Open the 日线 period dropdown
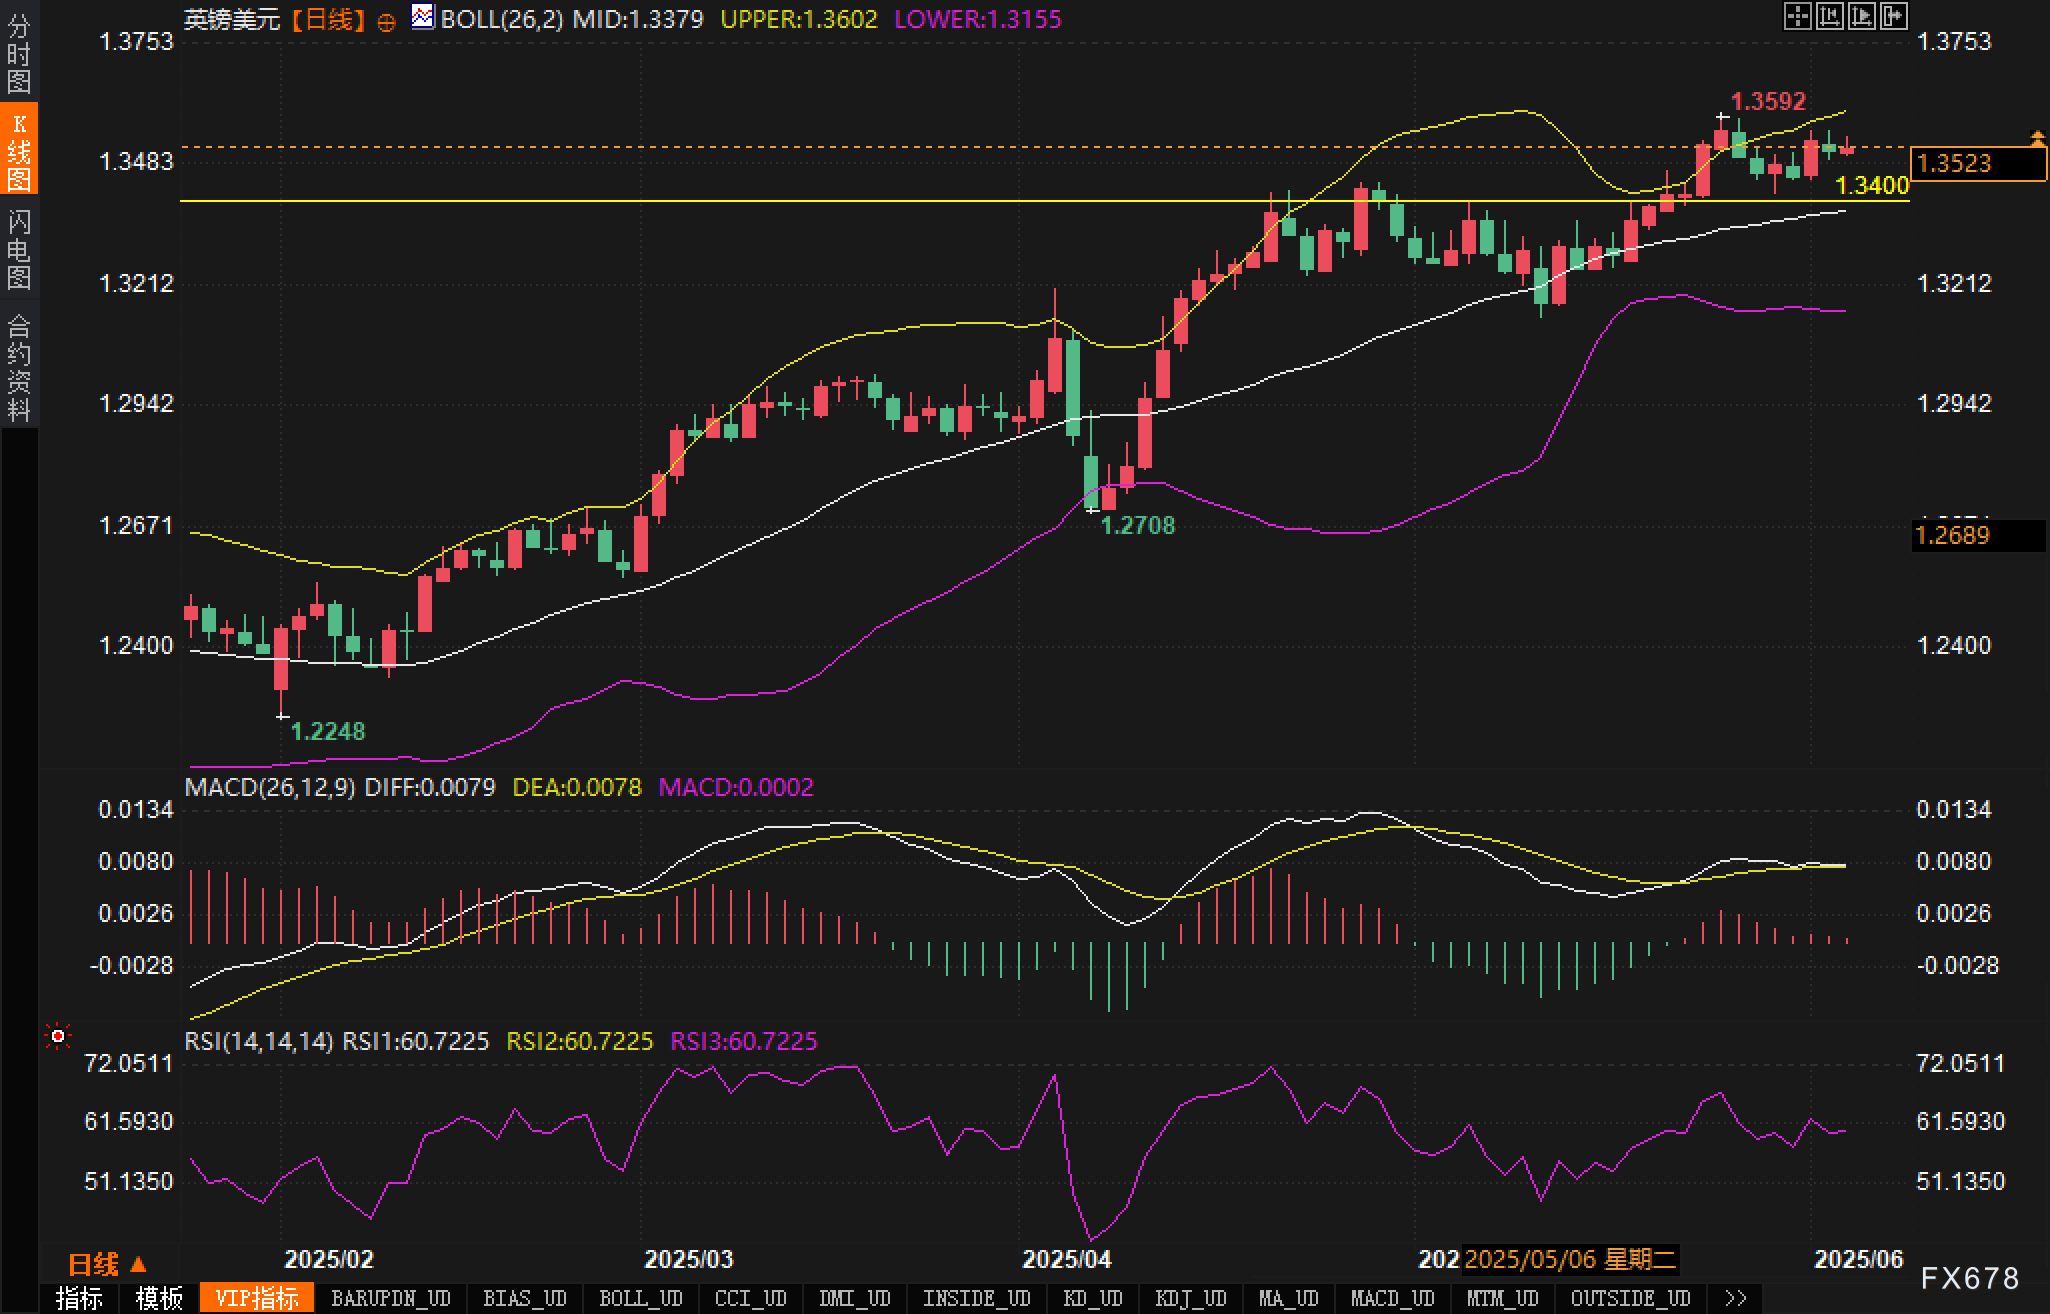 point(107,1265)
